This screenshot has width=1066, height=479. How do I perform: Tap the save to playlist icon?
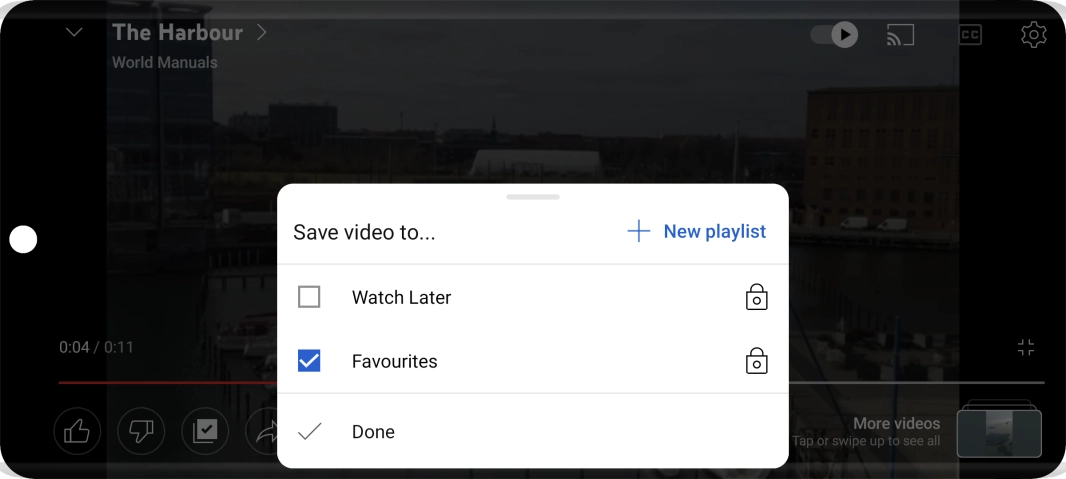click(x=205, y=431)
